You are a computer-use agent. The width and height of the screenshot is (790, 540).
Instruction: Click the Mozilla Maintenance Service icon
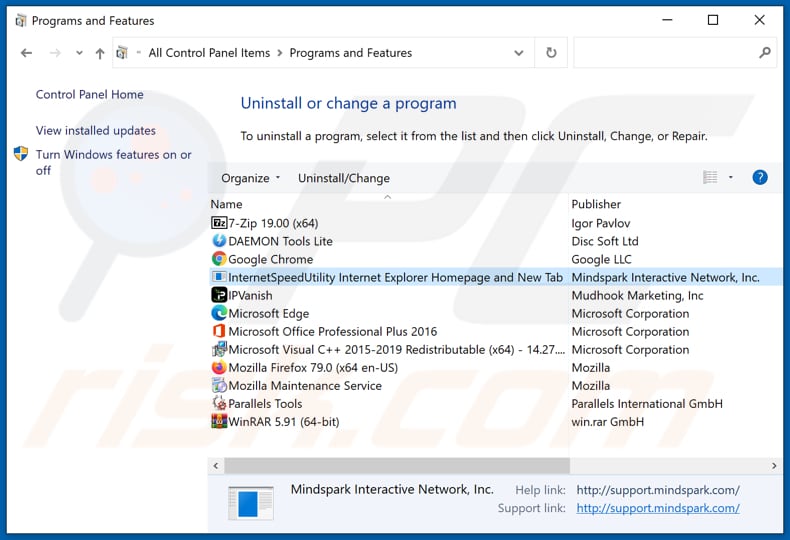(219, 385)
